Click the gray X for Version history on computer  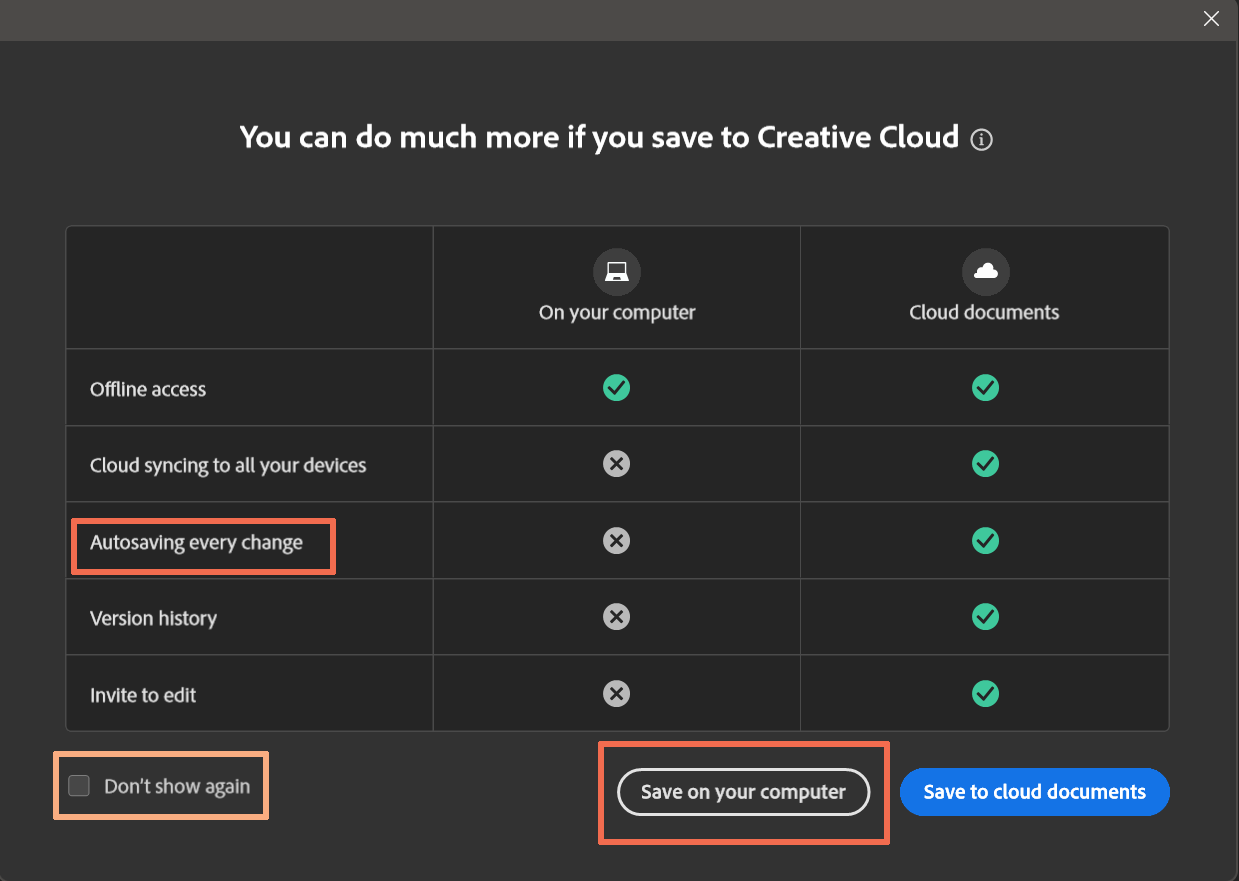[617, 617]
